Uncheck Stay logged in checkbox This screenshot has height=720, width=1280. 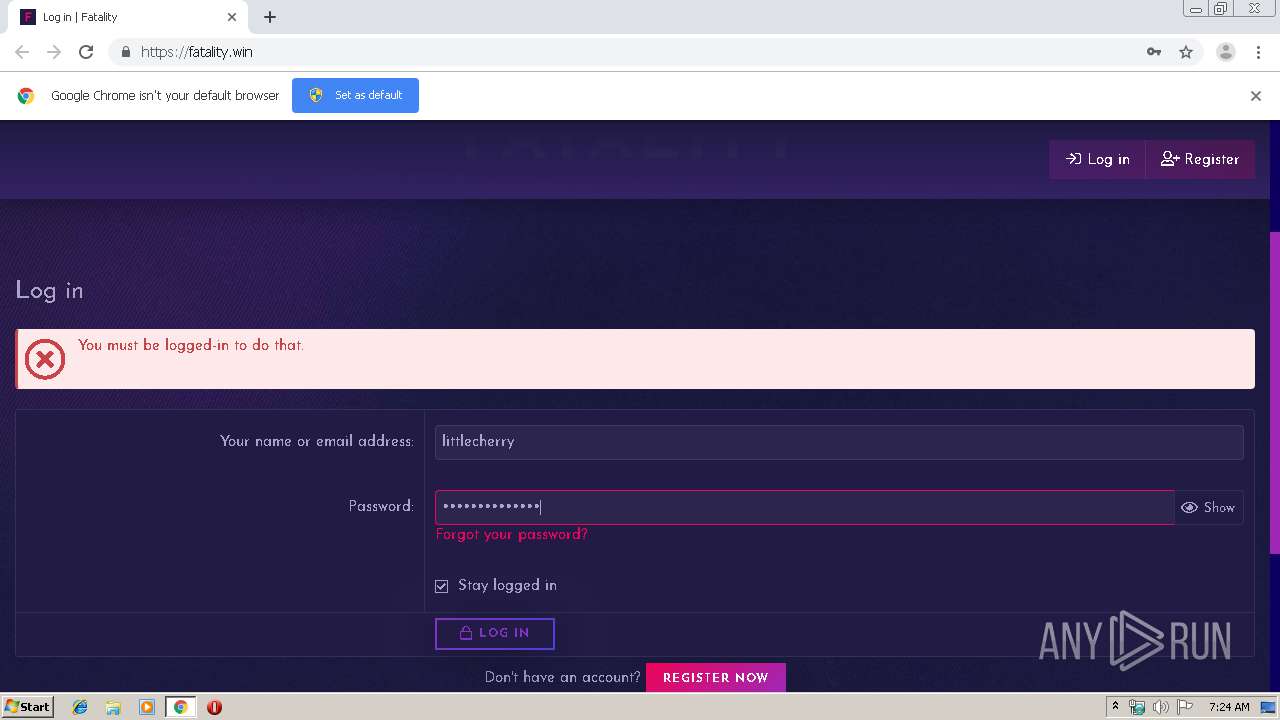442,586
